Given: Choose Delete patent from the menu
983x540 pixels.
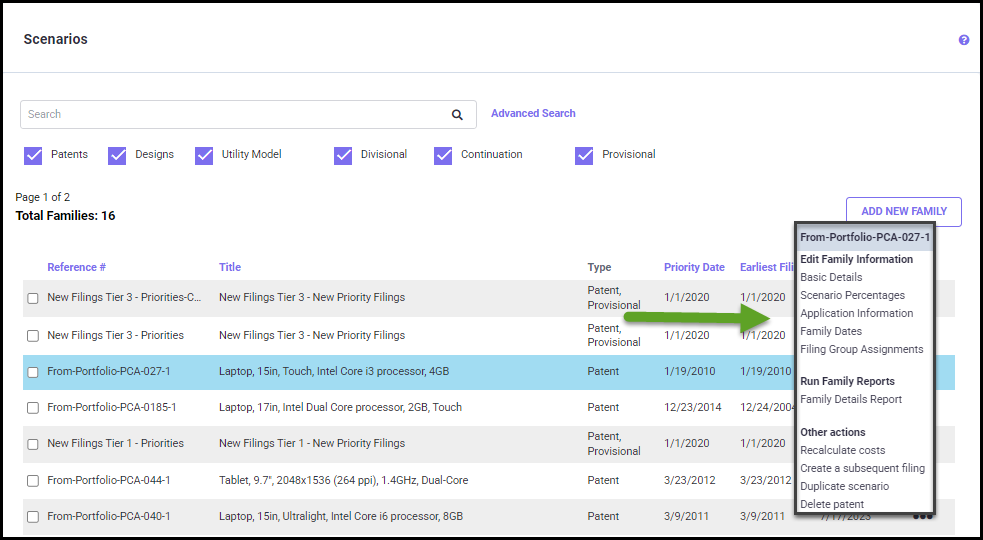Looking at the screenshot, I should 832,504.
